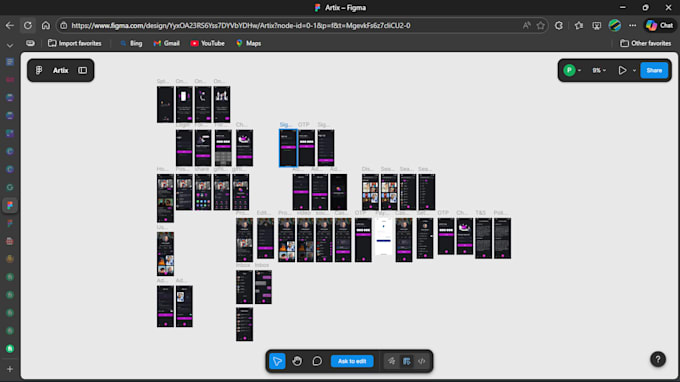Viewport: 680px width, 382px height.
Task: Expand the arrow next to P avatar
Action: point(579,70)
